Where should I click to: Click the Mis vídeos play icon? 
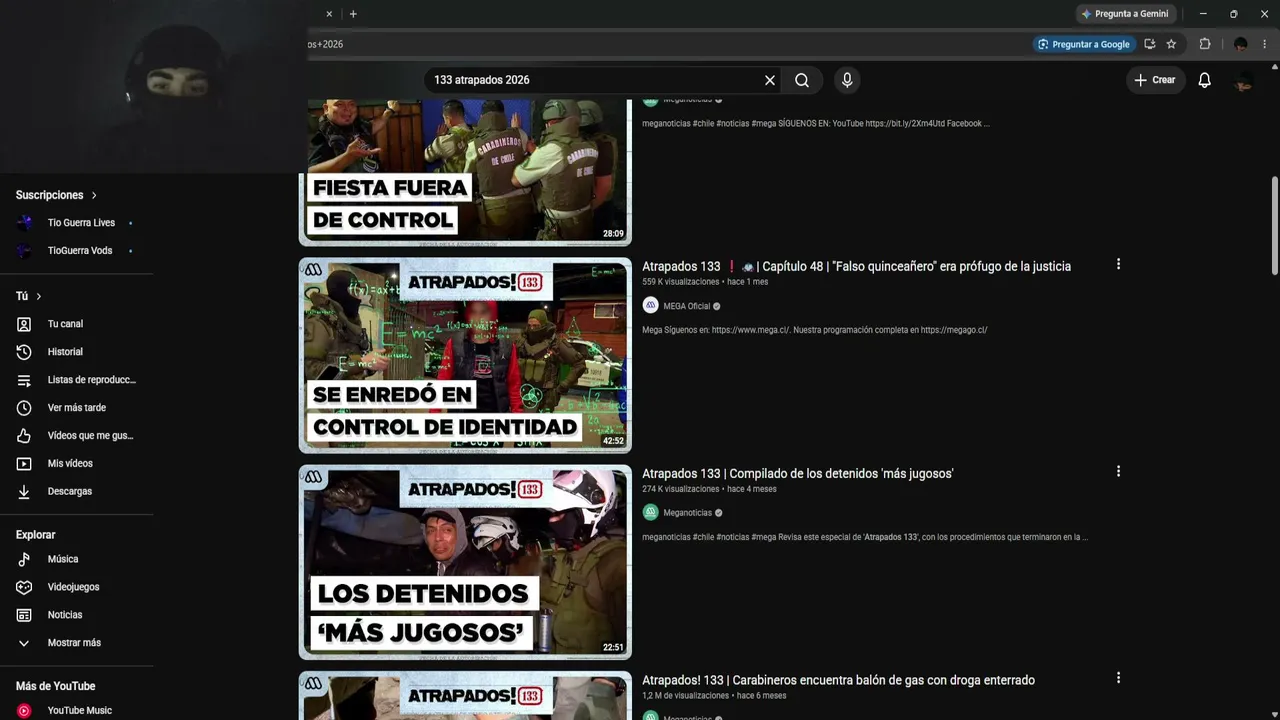tap(24, 464)
